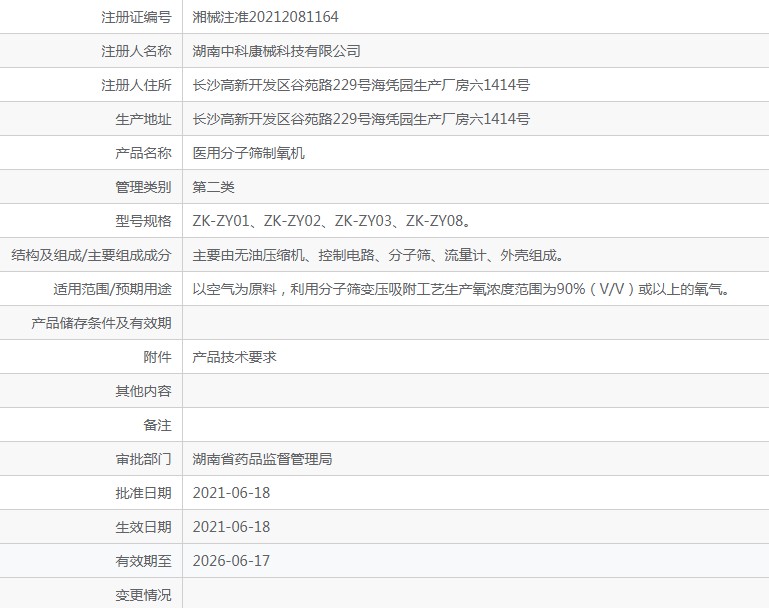Select approving department 湖南省药品监督管理局
The image size is (769, 608).
click(262, 459)
